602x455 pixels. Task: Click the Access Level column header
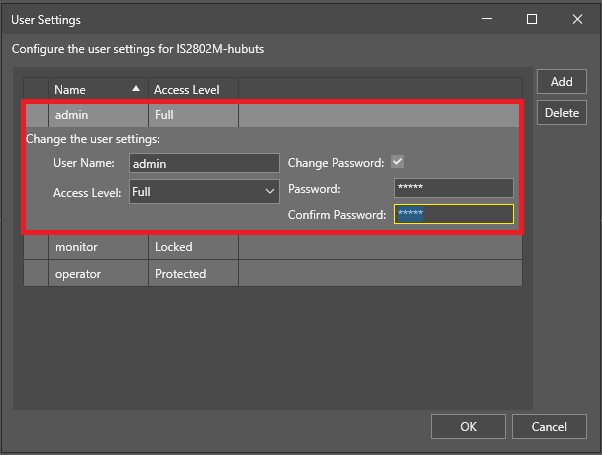(192, 90)
